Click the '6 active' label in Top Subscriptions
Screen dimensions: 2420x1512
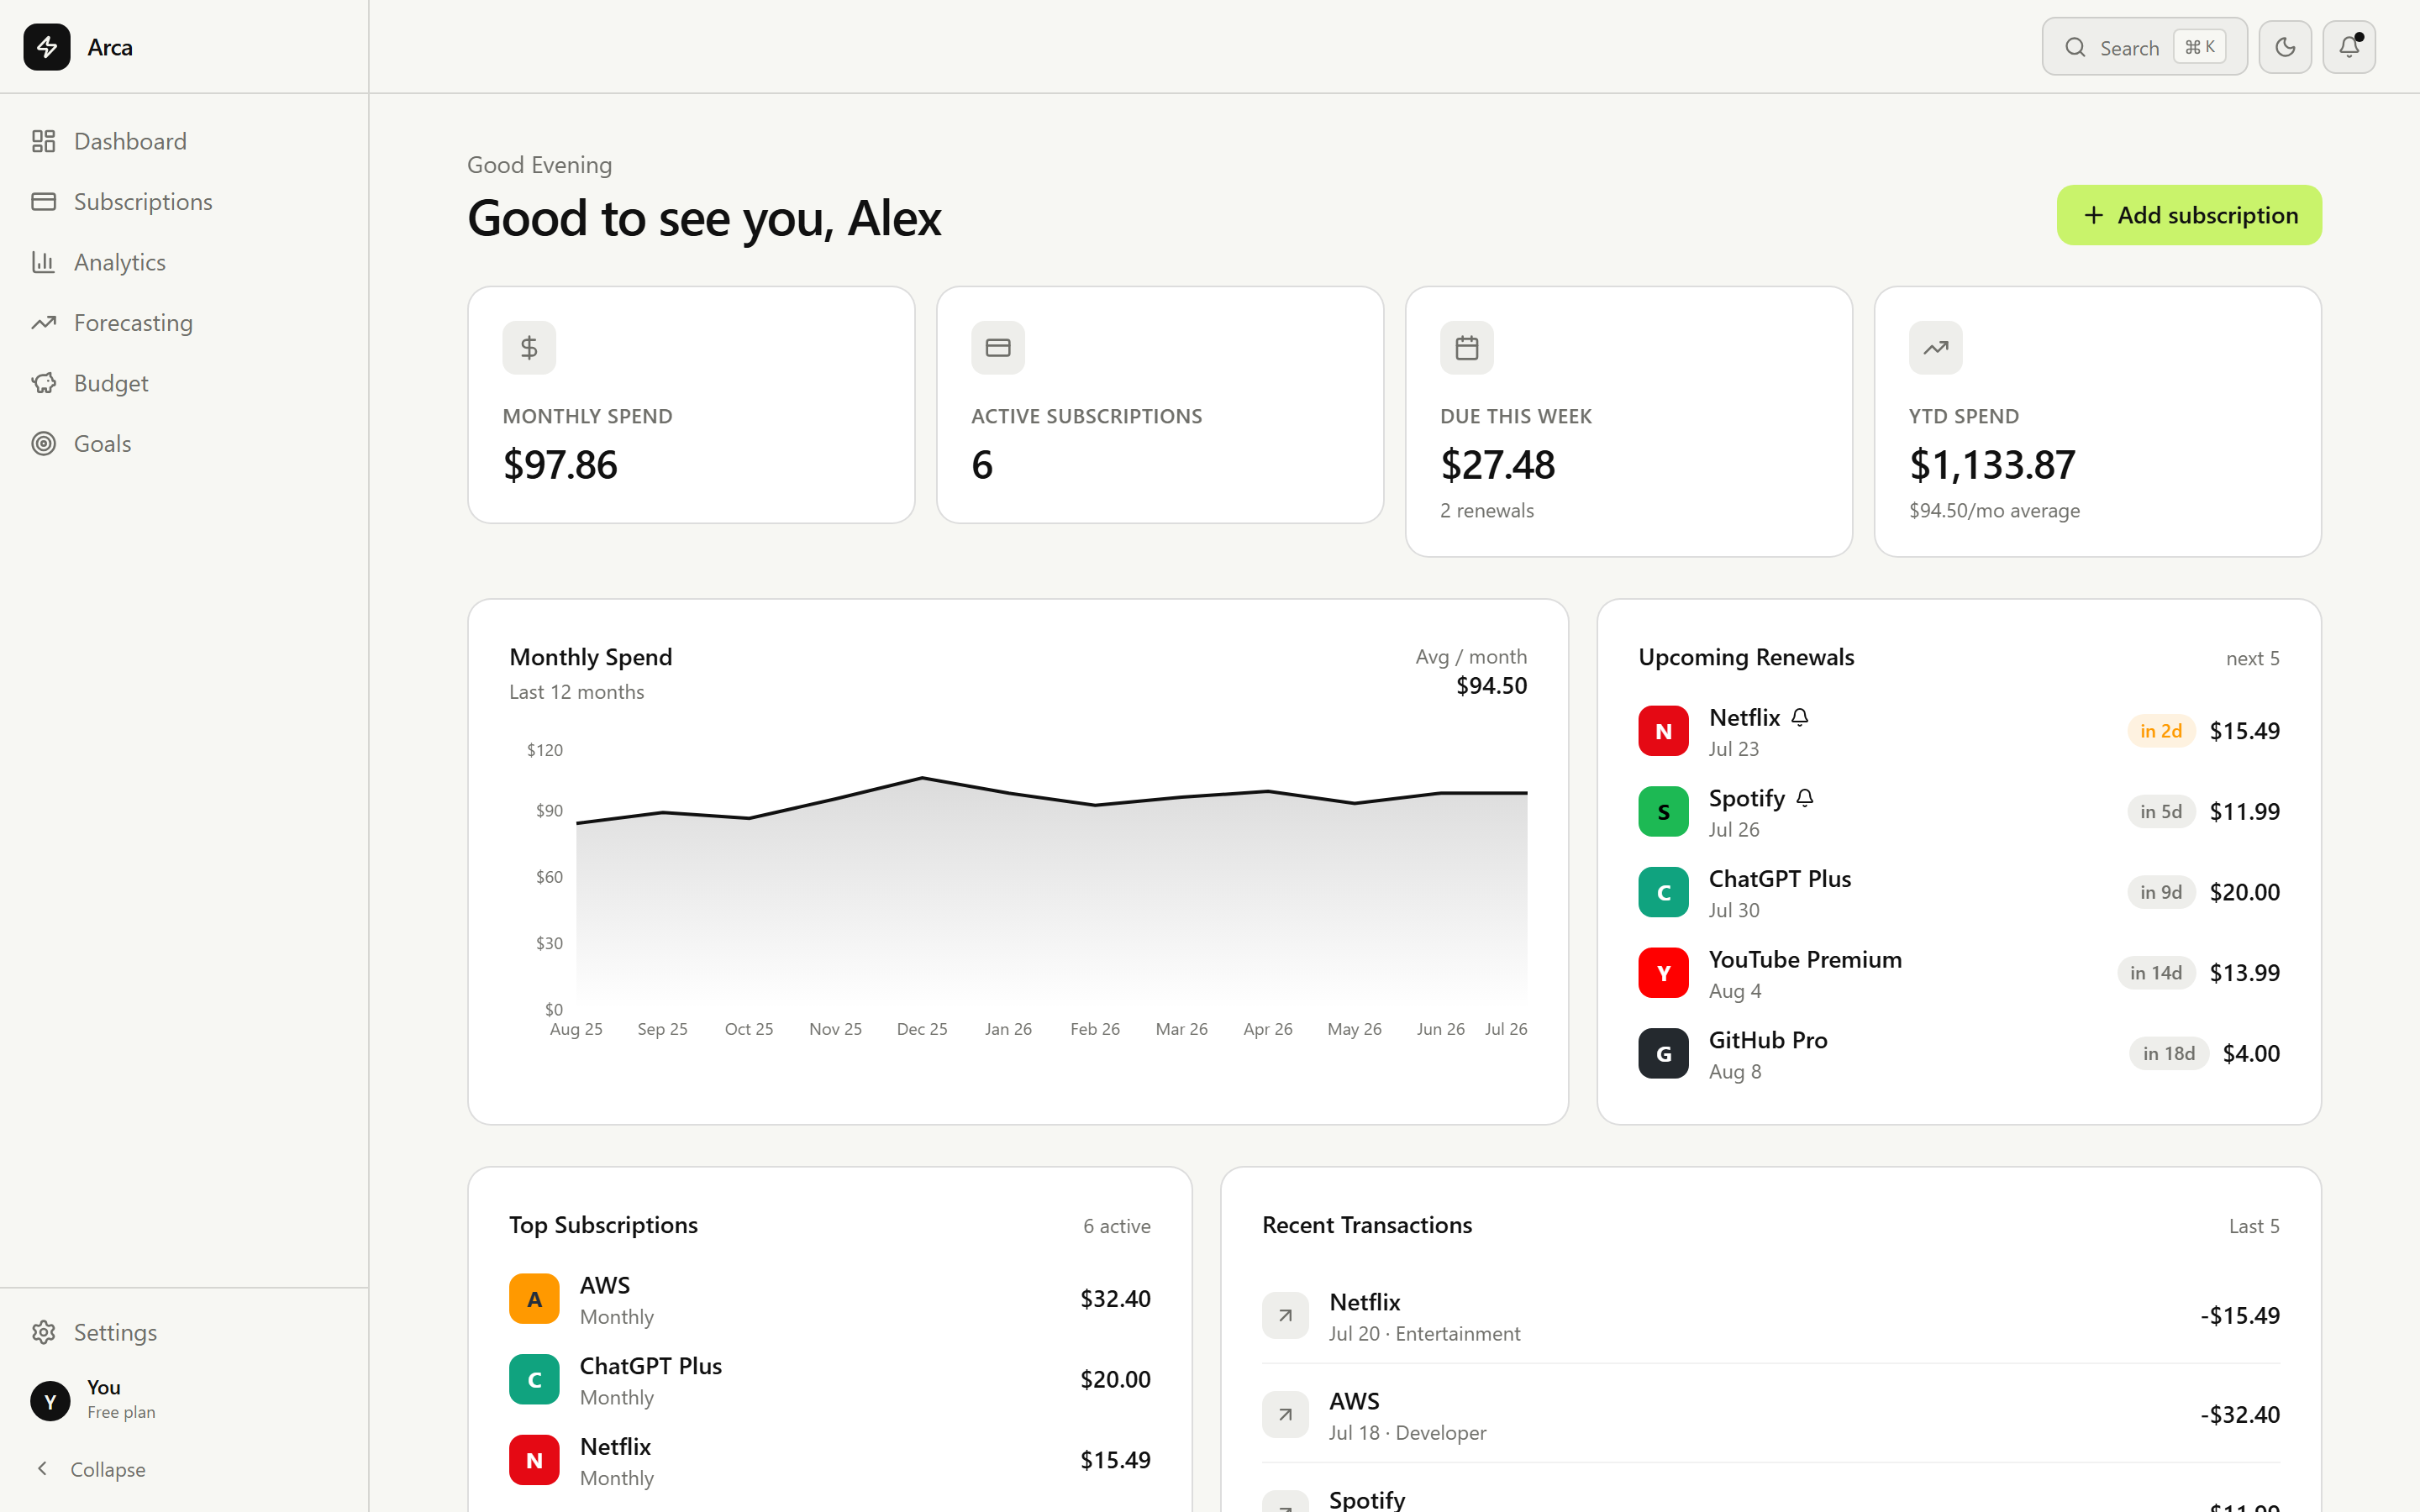1116,1226
